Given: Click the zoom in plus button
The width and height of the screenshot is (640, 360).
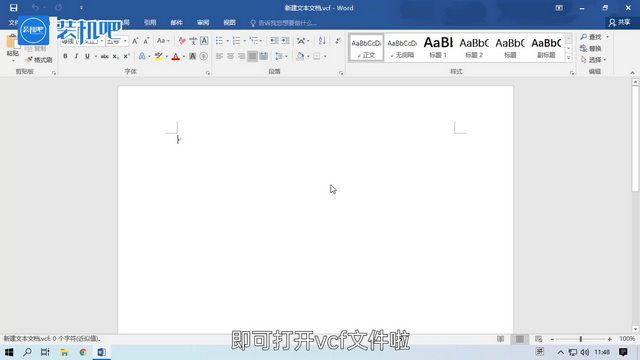Looking at the screenshot, I should tap(609, 339).
